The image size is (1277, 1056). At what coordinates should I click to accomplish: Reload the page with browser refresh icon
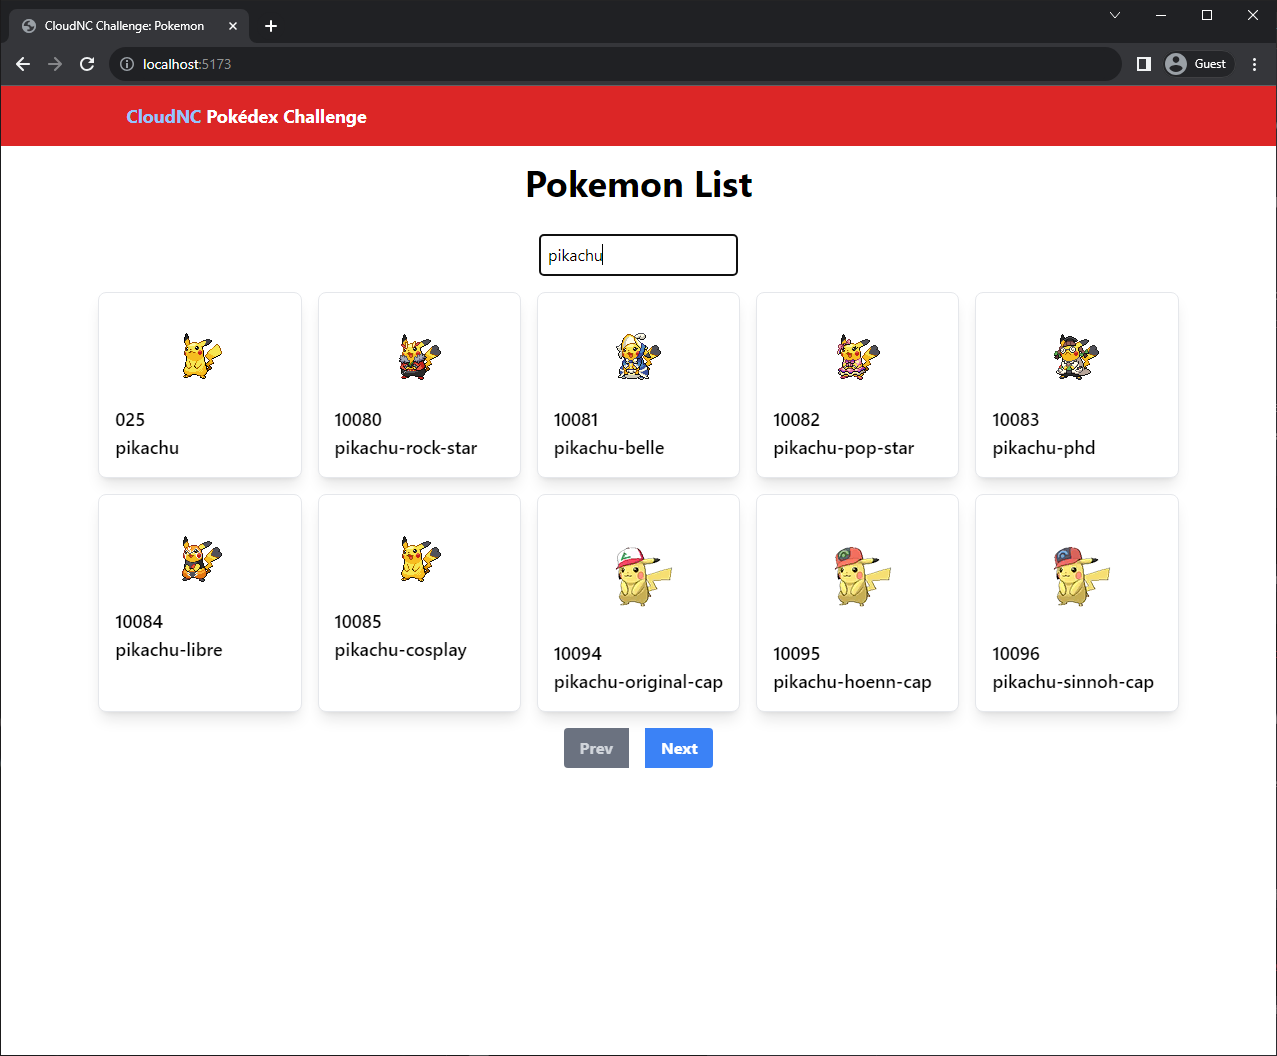tap(87, 64)
